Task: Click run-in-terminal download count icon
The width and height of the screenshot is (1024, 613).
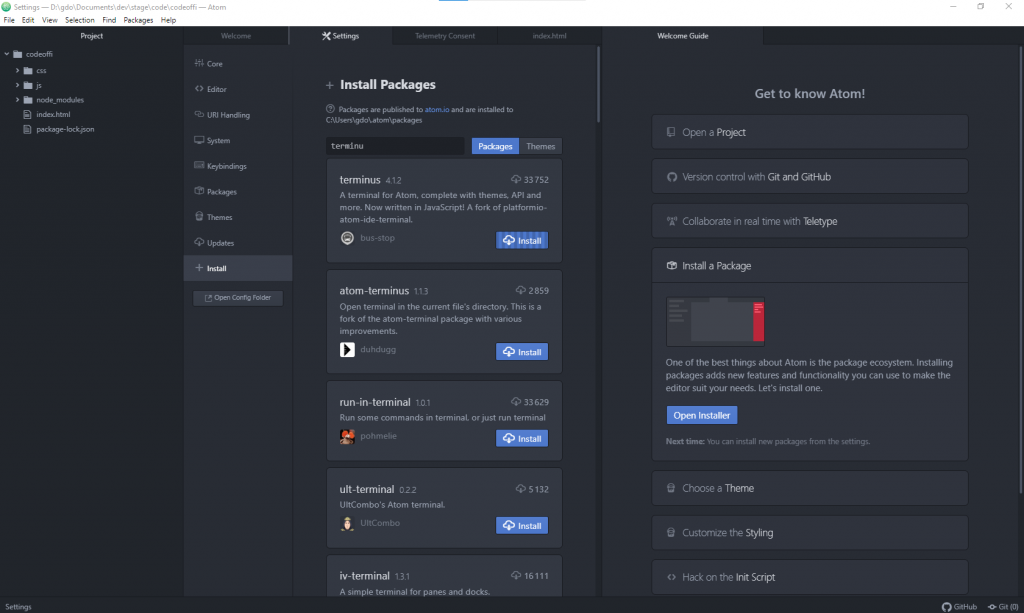Action: coord(516,402)
